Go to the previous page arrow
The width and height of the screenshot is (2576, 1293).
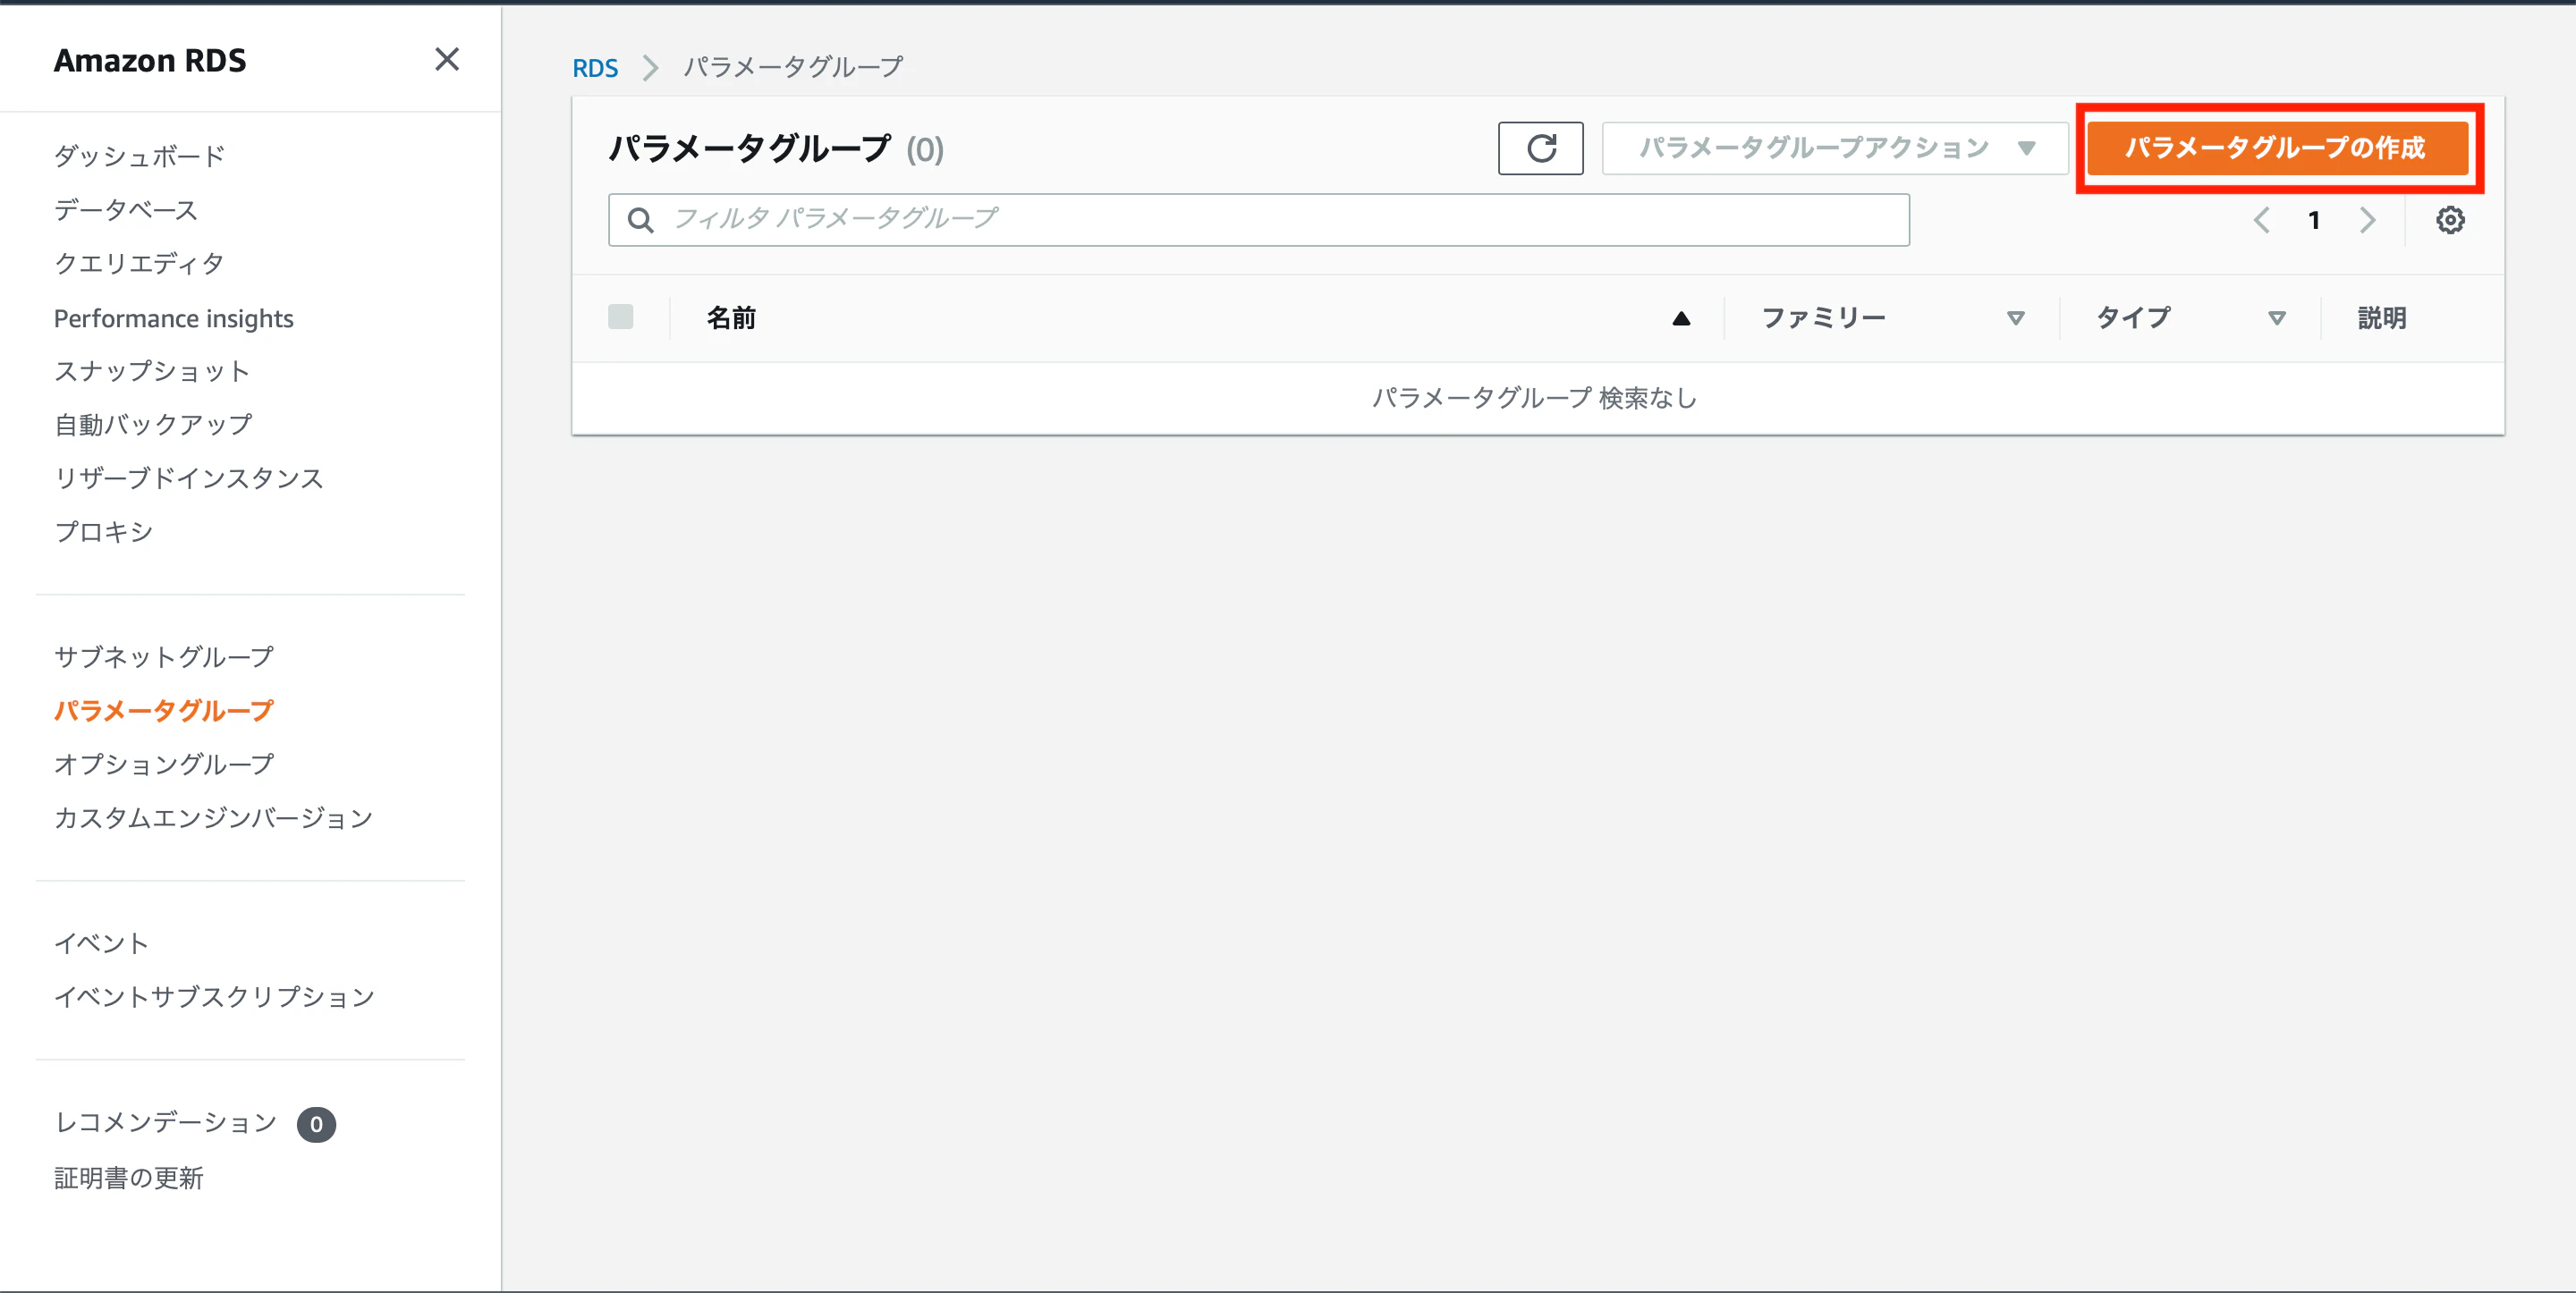point(2261,220)
